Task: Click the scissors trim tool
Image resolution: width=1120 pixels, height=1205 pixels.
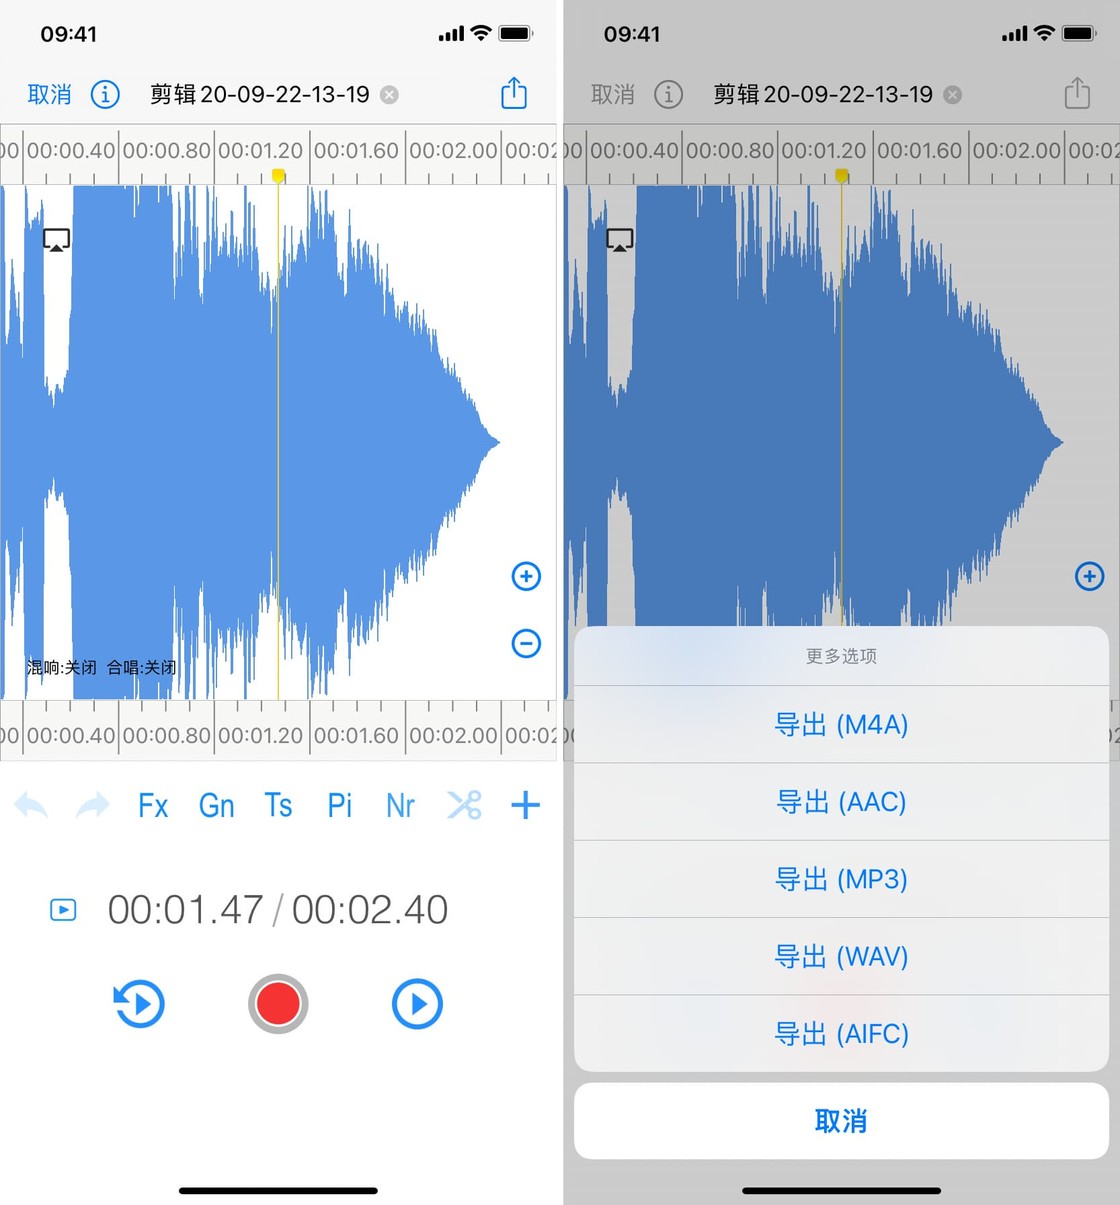Action: tap(463, 805)
